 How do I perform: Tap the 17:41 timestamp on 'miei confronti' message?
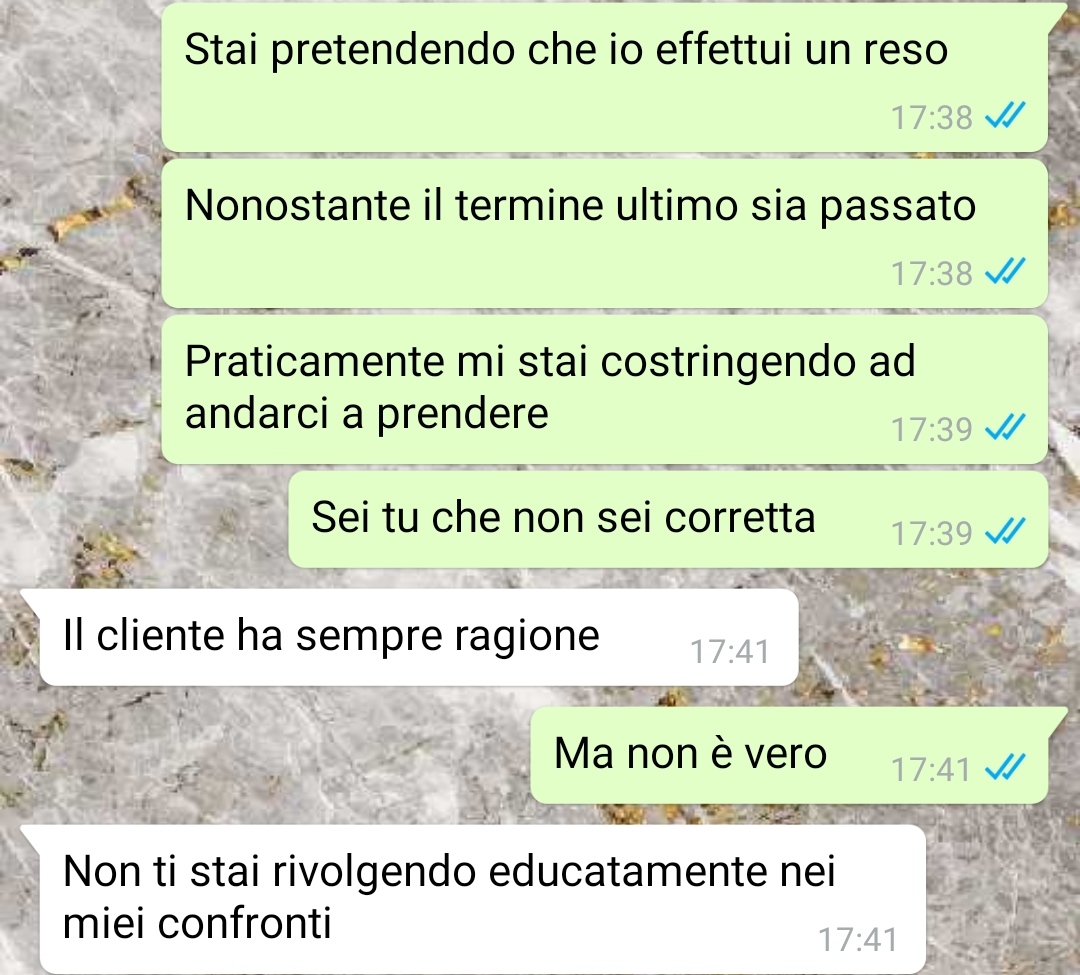click(x=858, y=940)
